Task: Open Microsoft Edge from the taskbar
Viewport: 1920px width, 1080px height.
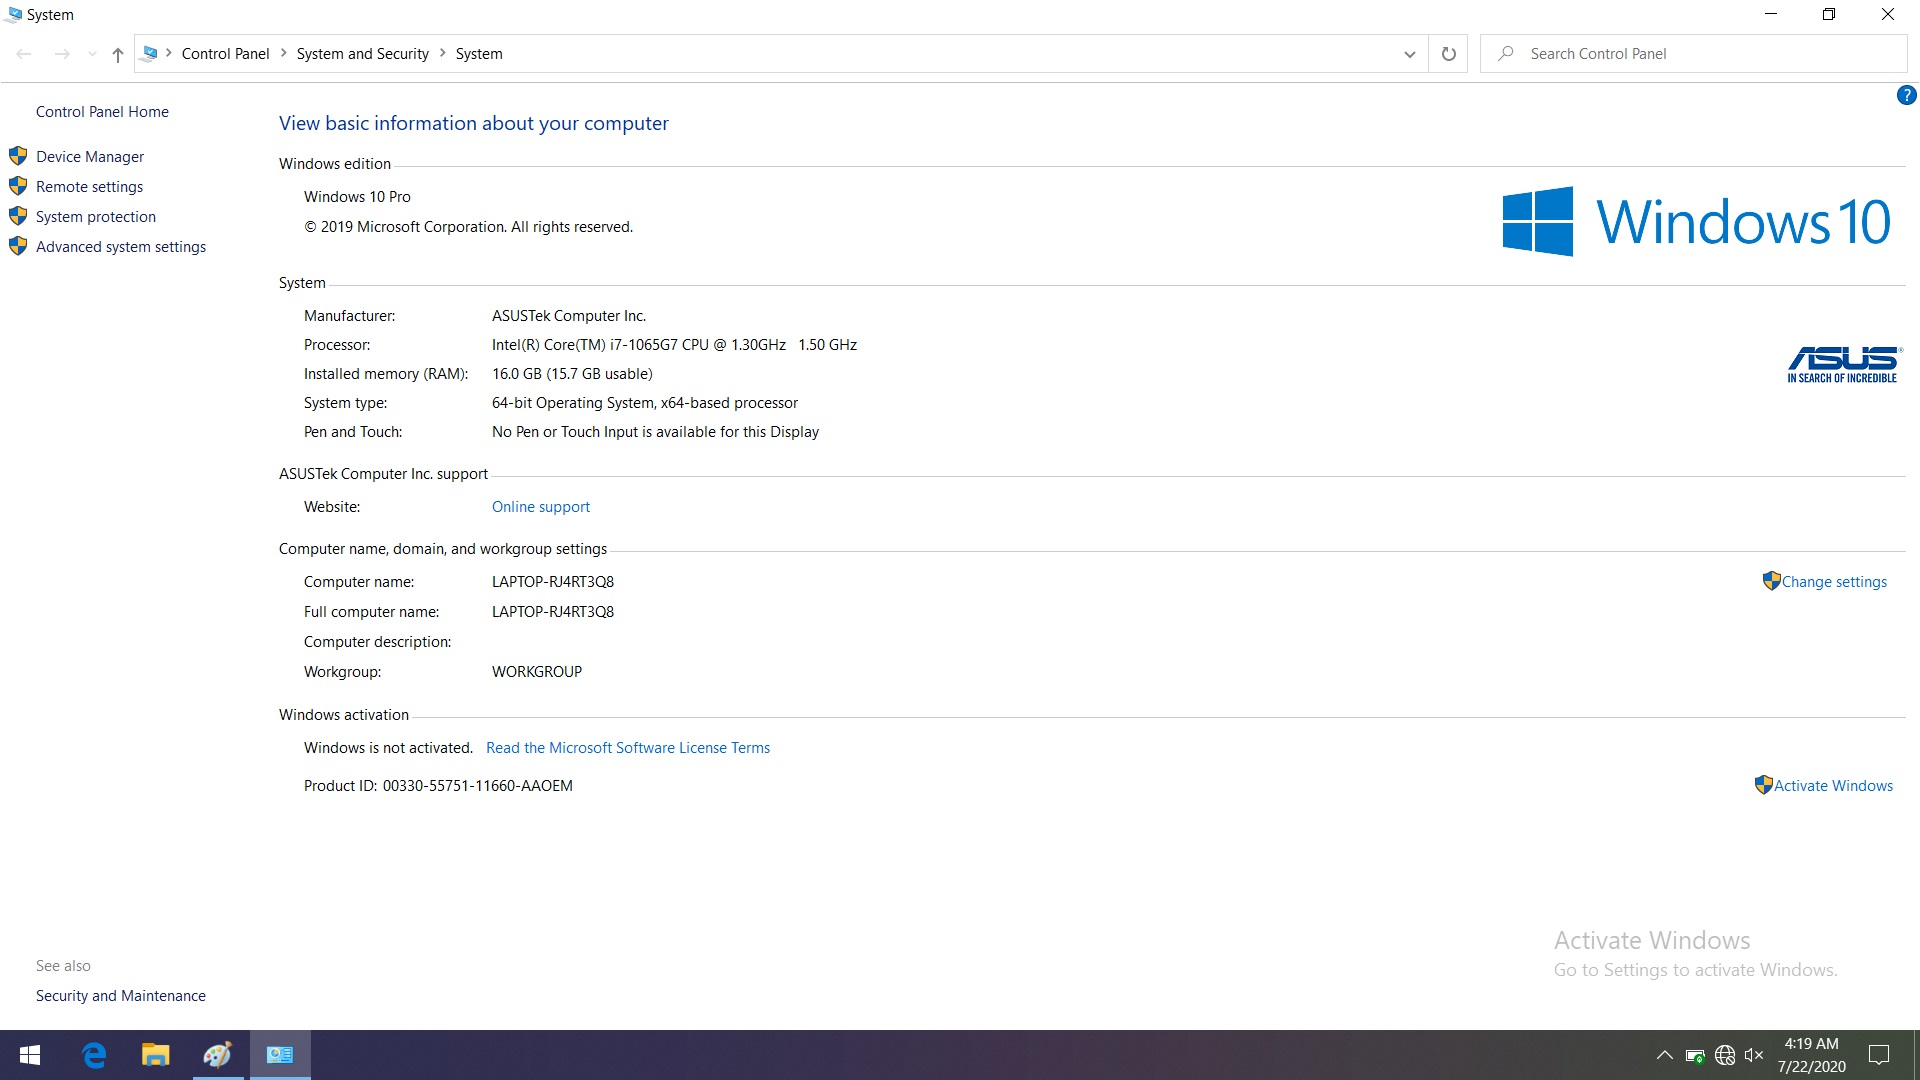Action: 94,1055
